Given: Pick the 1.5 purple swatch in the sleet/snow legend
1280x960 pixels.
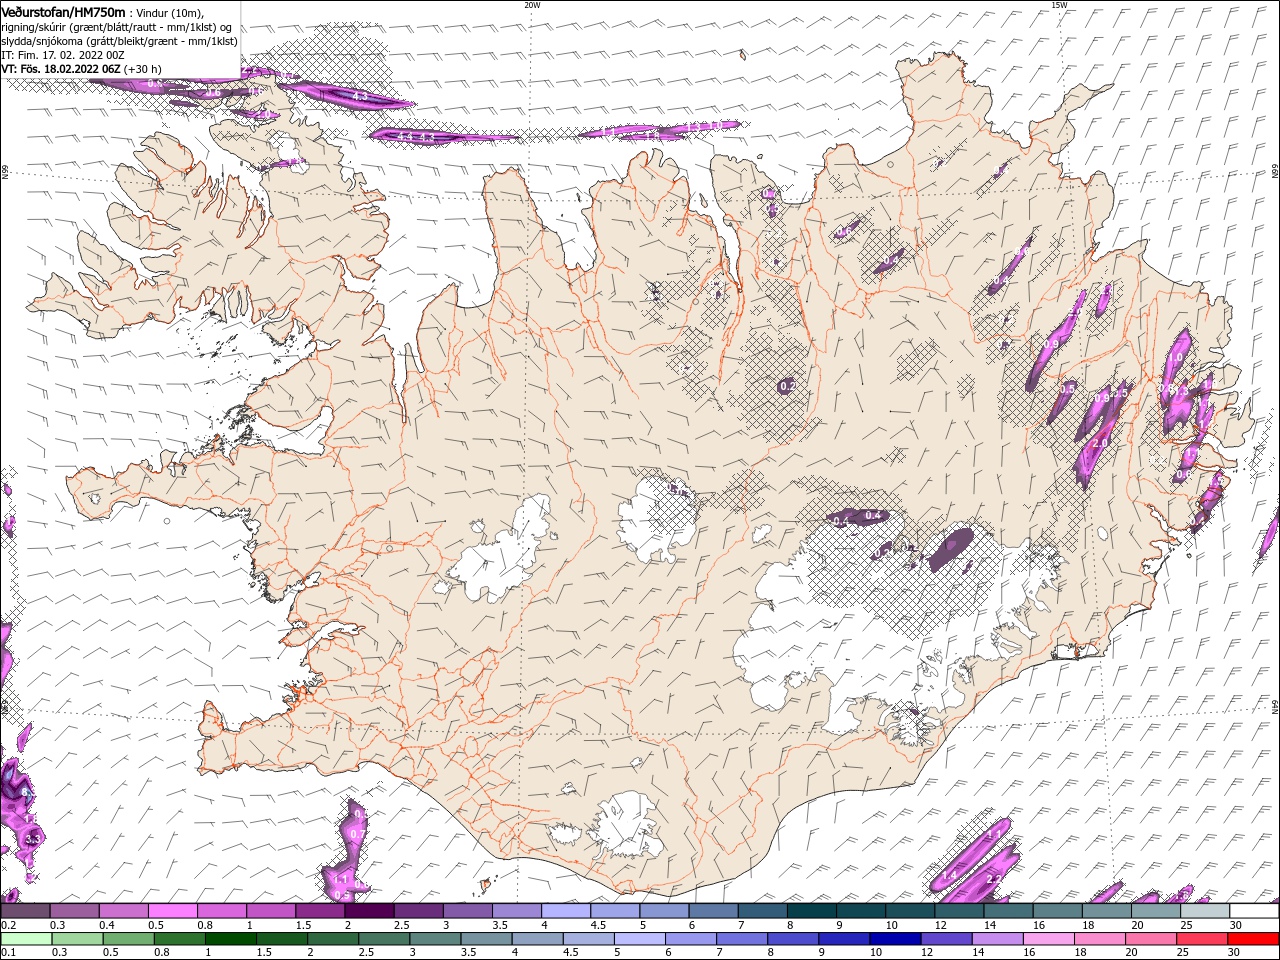Looking at the screenshot, I should click(320, 911).
